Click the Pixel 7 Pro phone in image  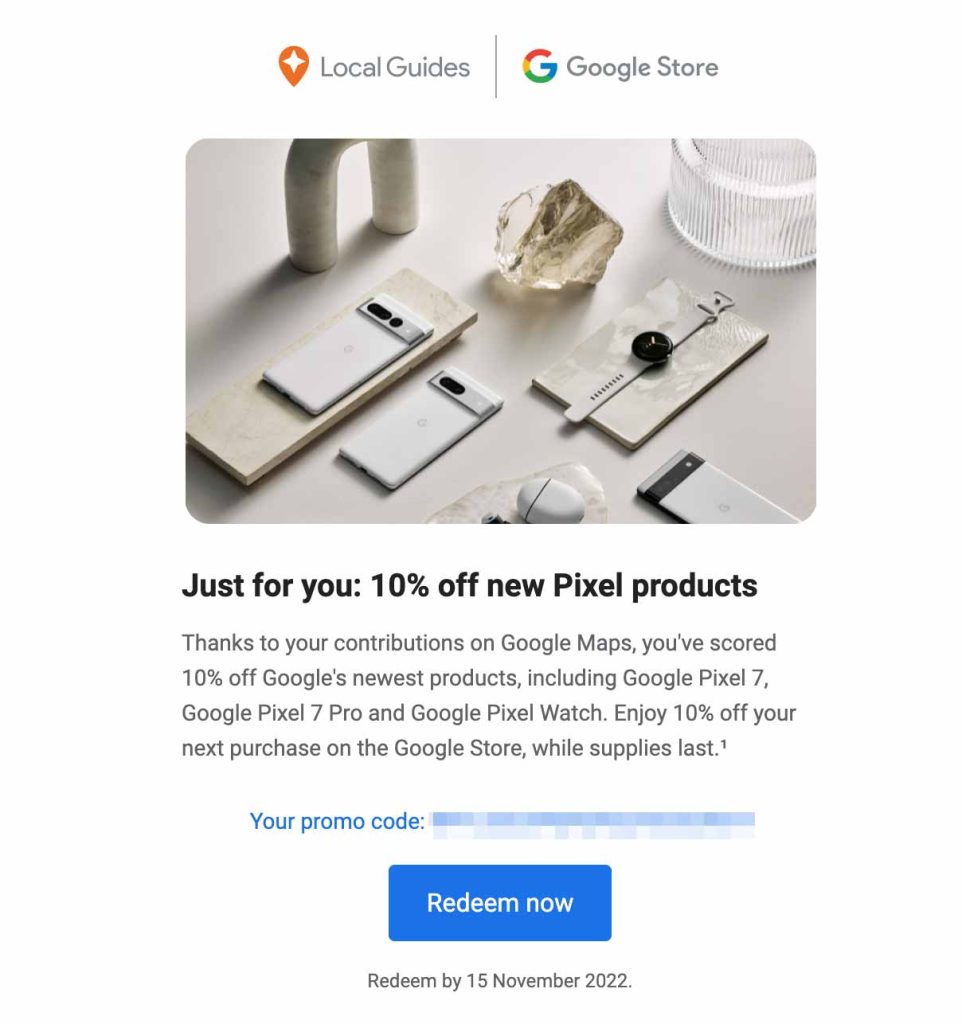point(348,353)
